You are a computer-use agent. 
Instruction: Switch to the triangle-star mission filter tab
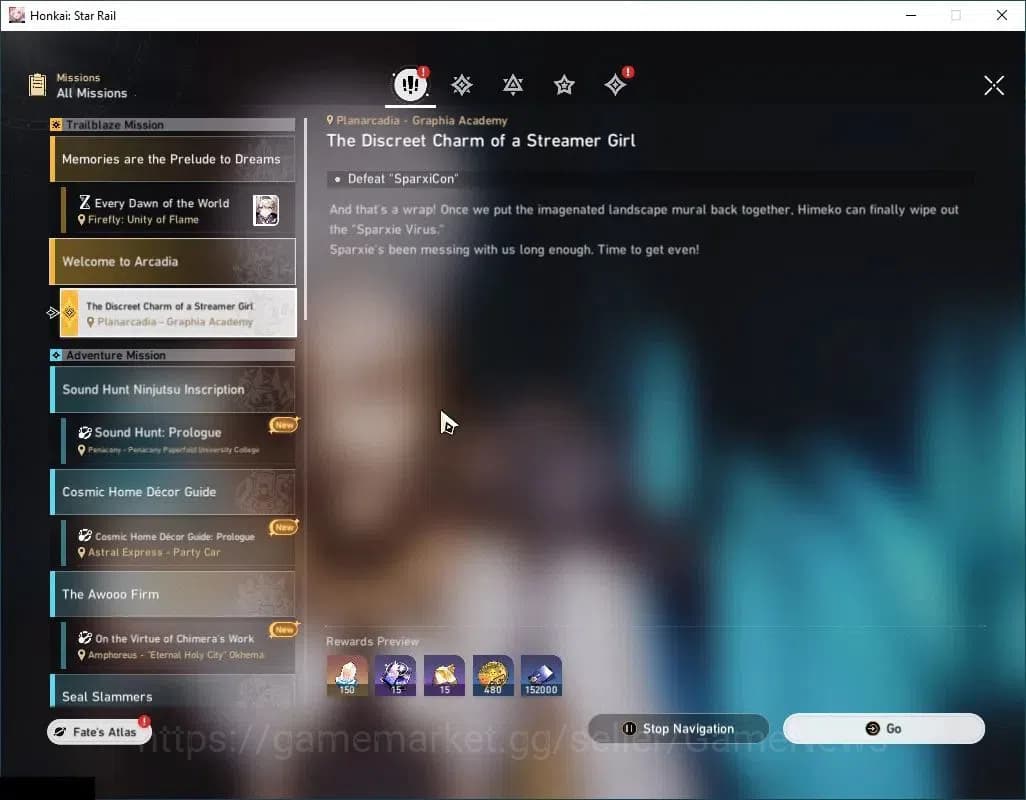[x=513, y=85]
